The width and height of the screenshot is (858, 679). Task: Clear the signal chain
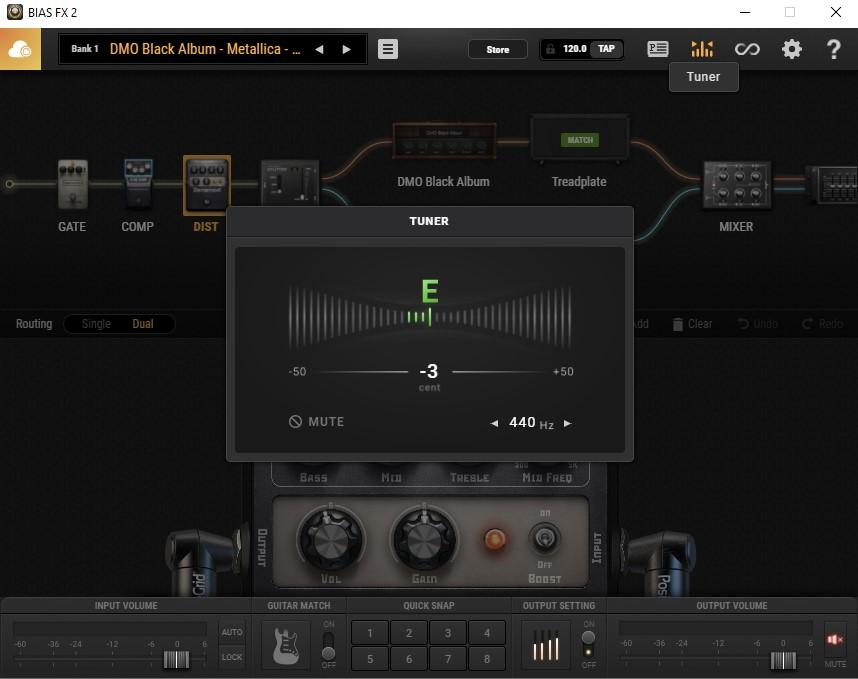coord(692,324)
